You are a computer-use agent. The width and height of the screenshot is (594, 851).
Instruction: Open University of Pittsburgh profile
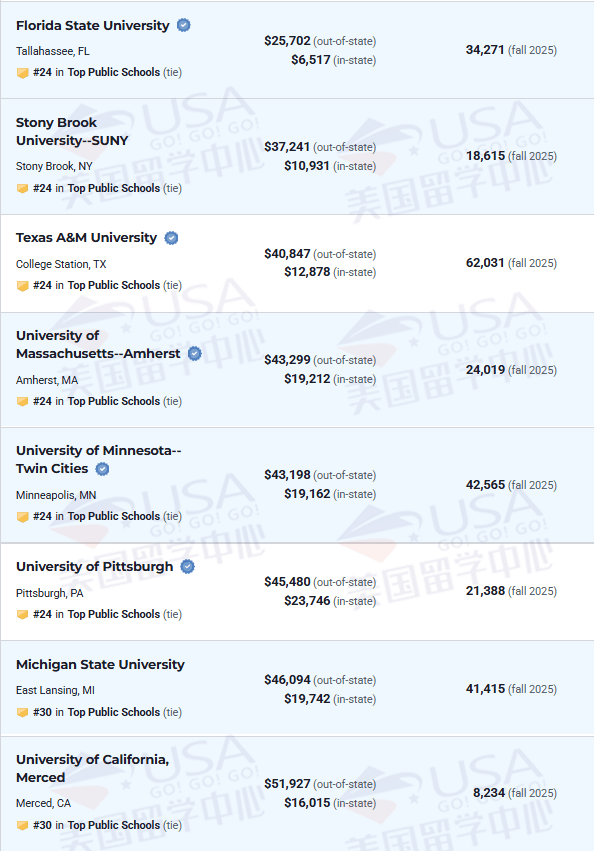point(95,567)
